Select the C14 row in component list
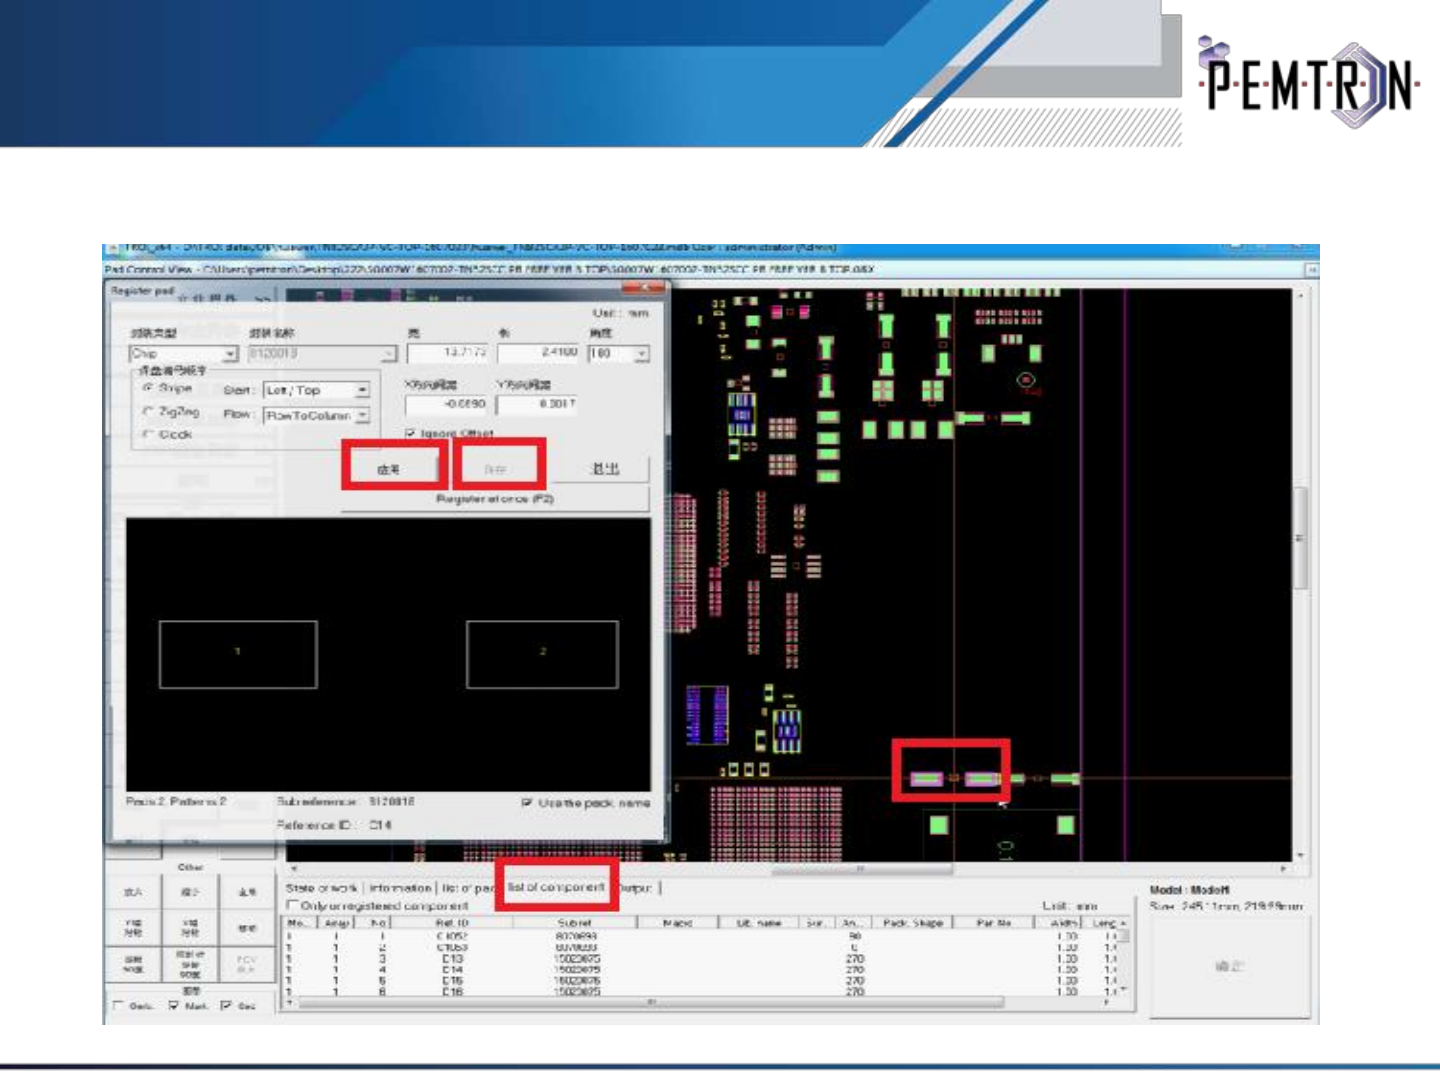Viewport: 1440px width, 1080px height. coord(700,969)
